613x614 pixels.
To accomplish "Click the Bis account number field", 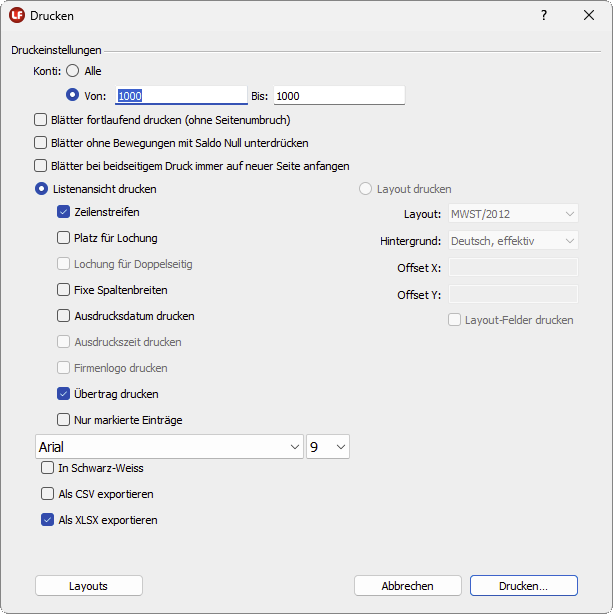I will point(339,96).
